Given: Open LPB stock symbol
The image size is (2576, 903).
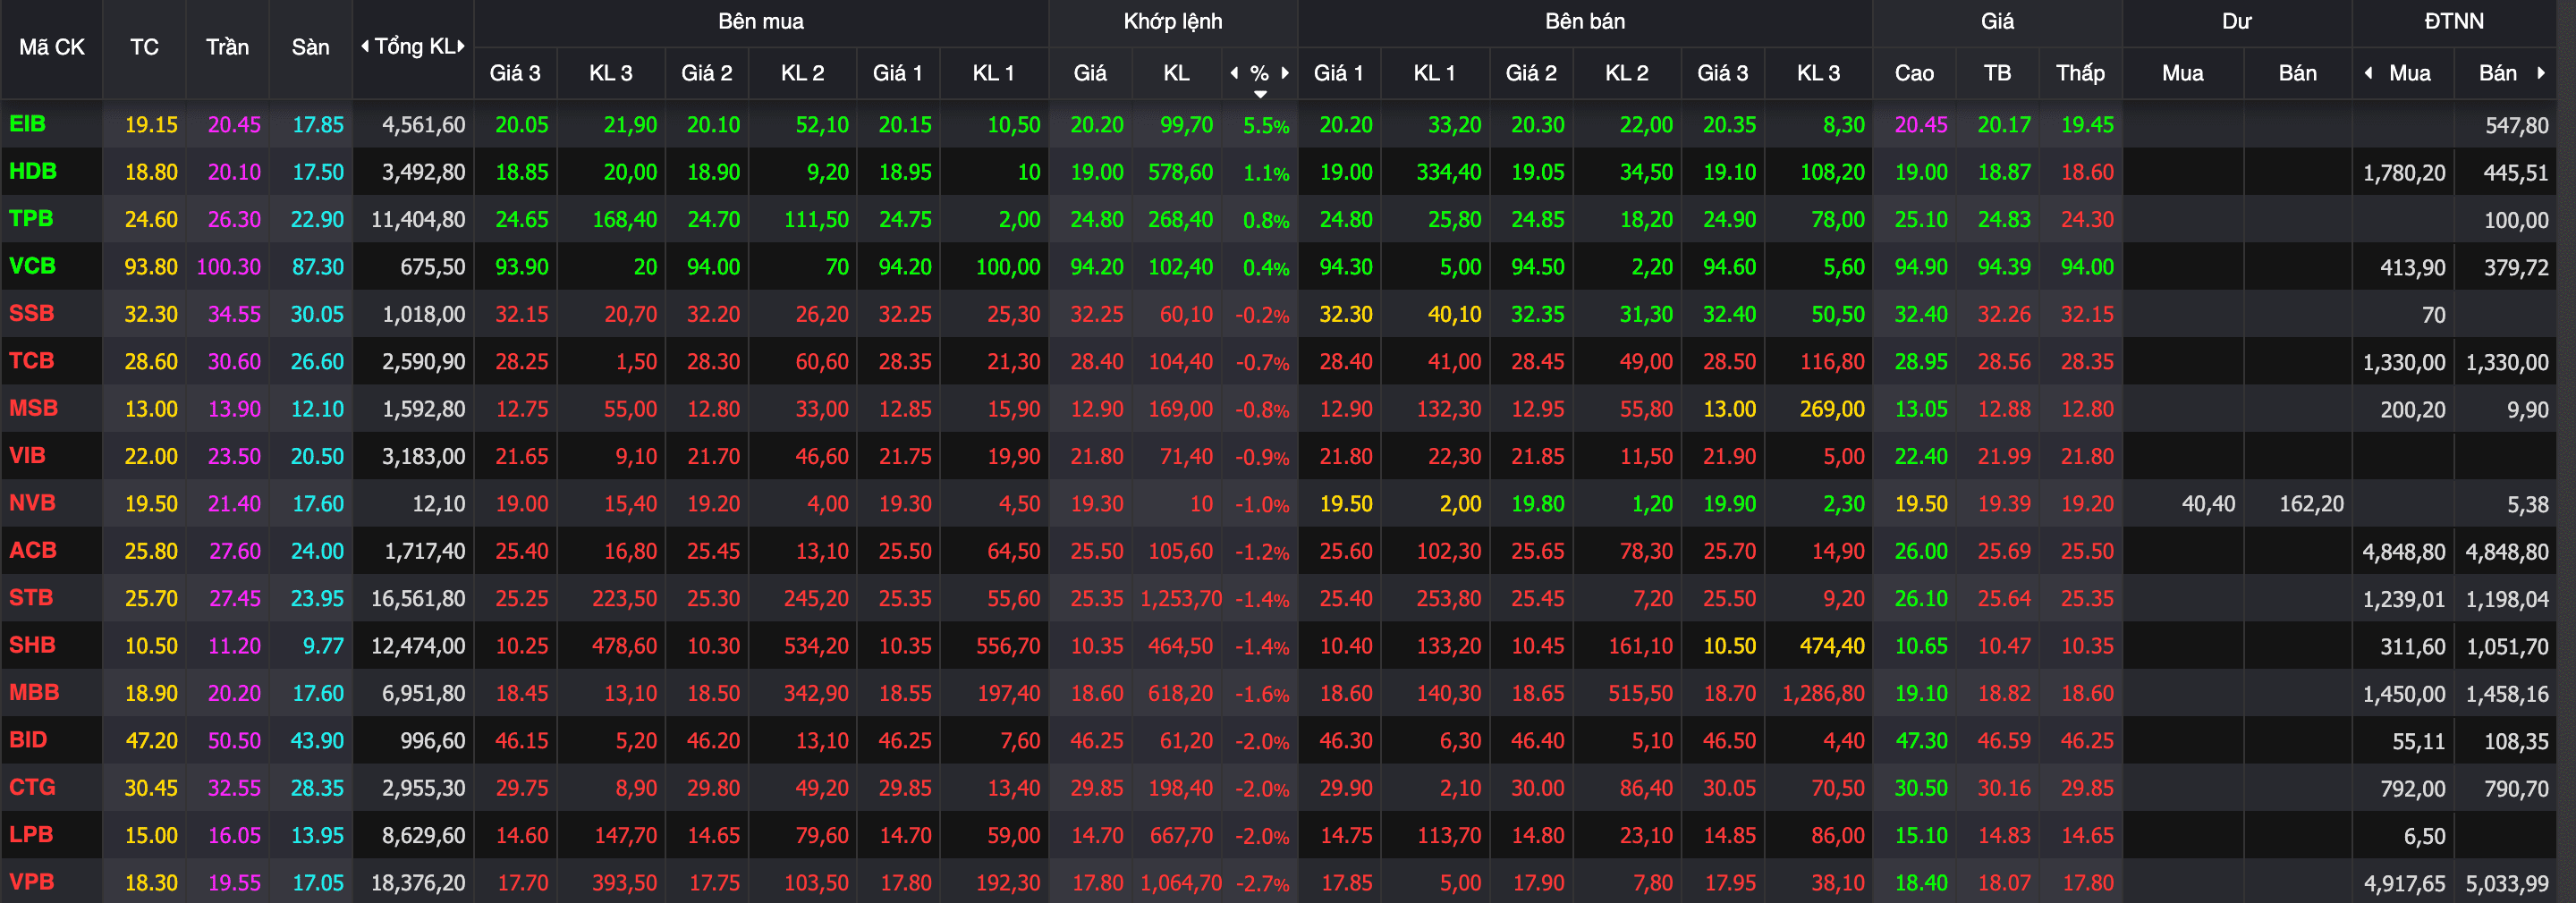Looking at the screenshot, I should tap(31, 834).
